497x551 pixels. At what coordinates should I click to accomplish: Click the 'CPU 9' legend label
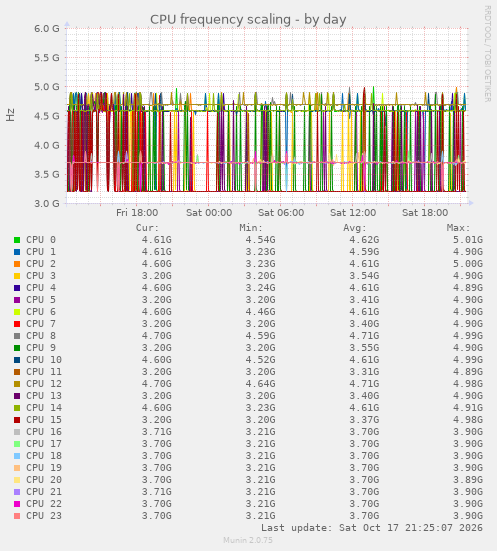coord(41,348)
